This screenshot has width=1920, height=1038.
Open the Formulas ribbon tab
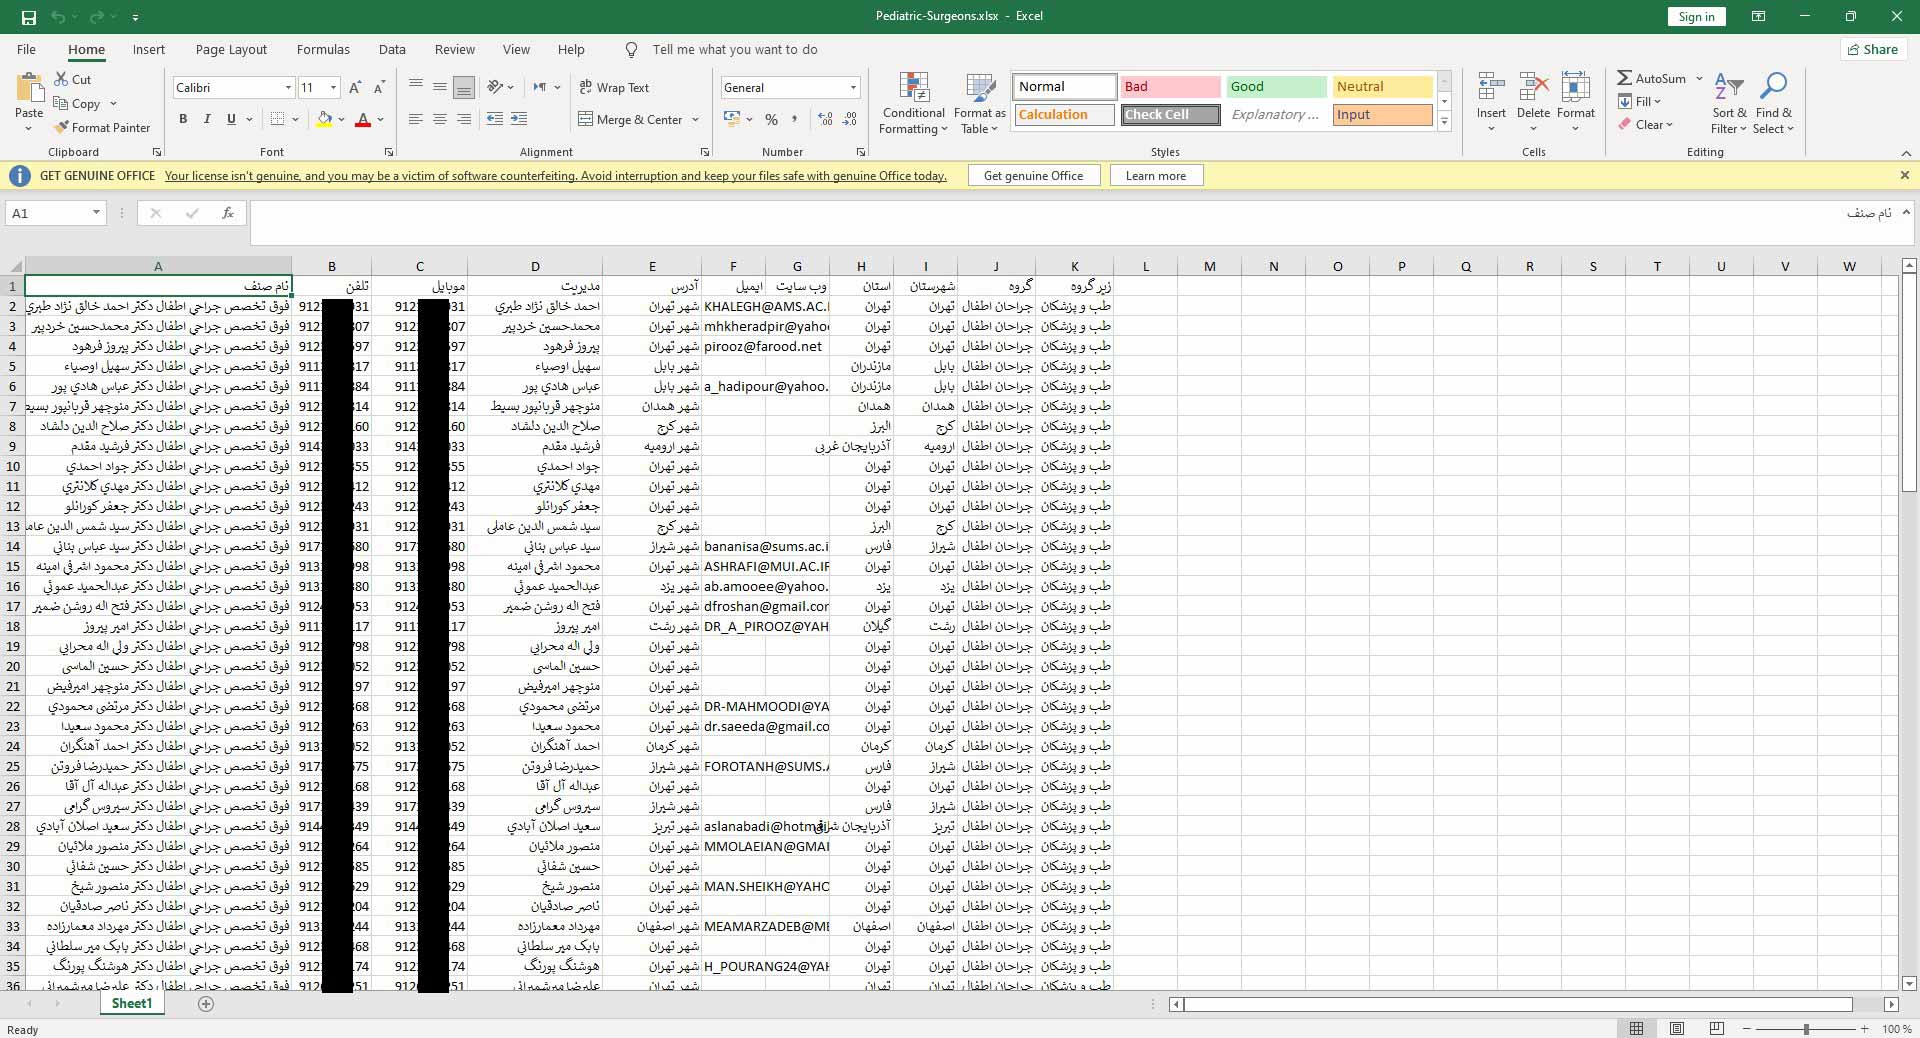(x=323, y=50)
